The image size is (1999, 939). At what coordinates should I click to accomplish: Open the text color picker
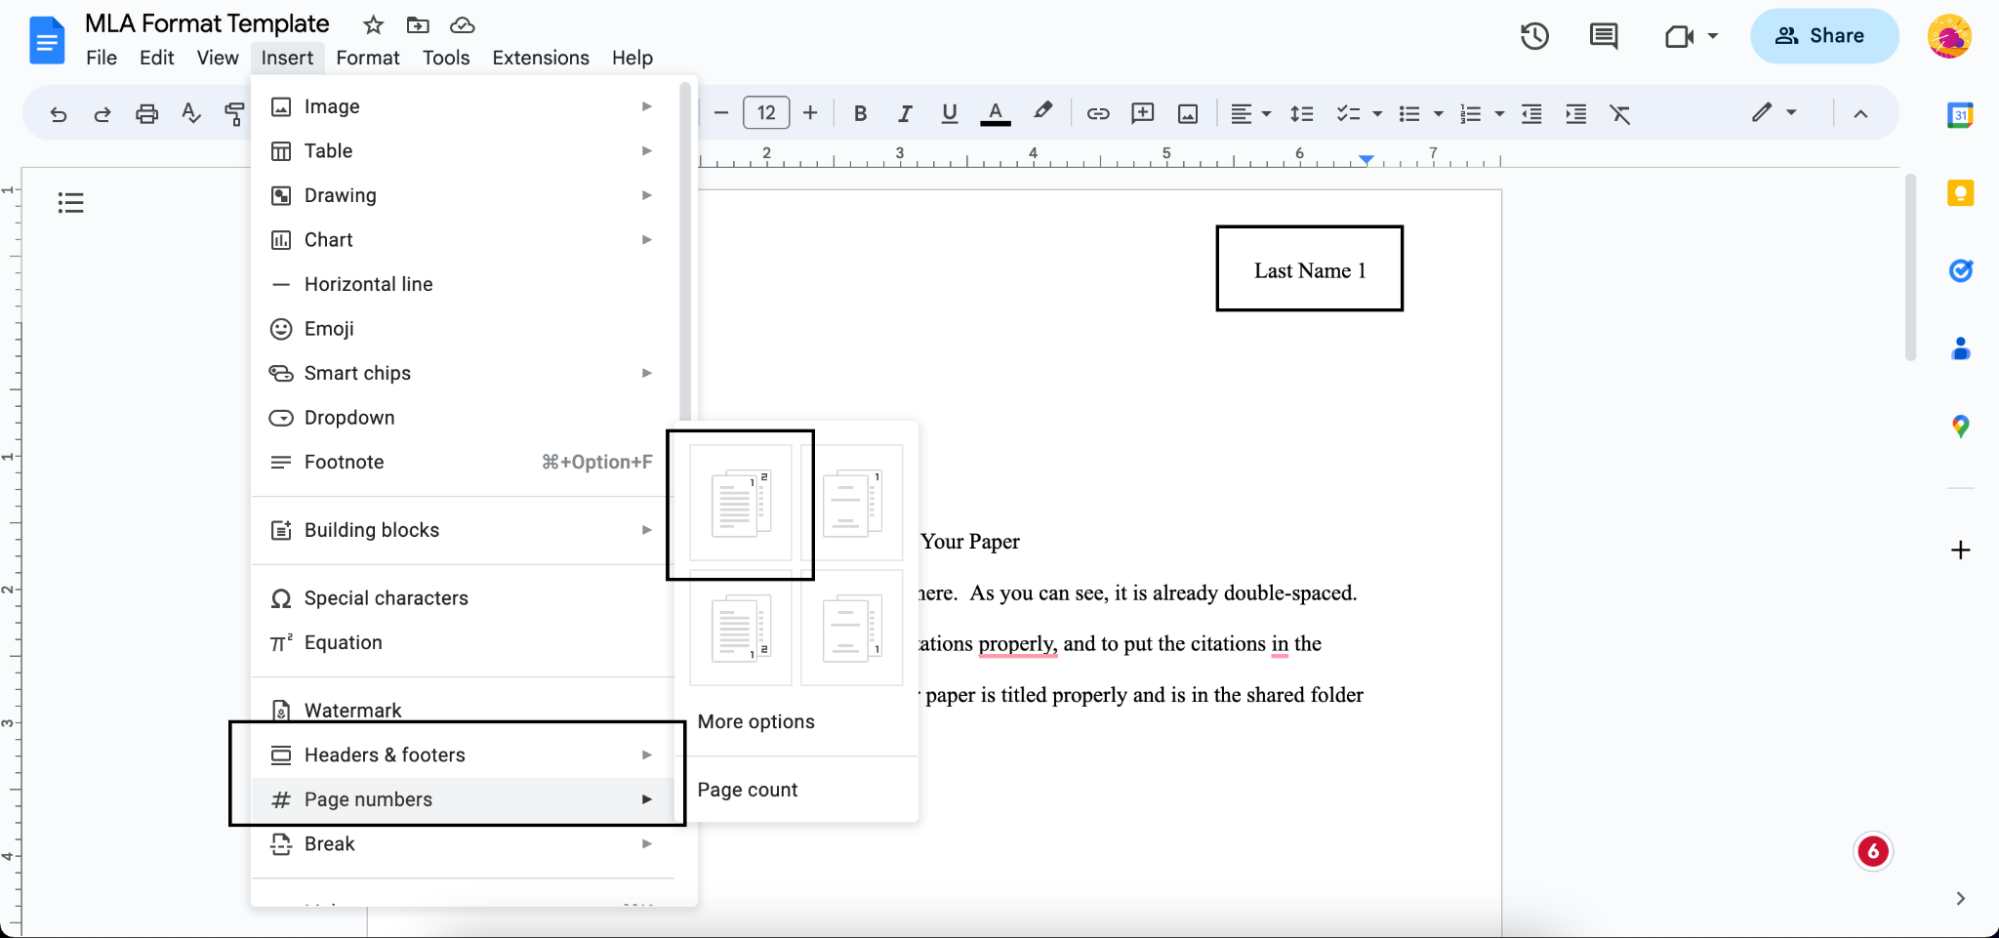(x=995, y=112)
